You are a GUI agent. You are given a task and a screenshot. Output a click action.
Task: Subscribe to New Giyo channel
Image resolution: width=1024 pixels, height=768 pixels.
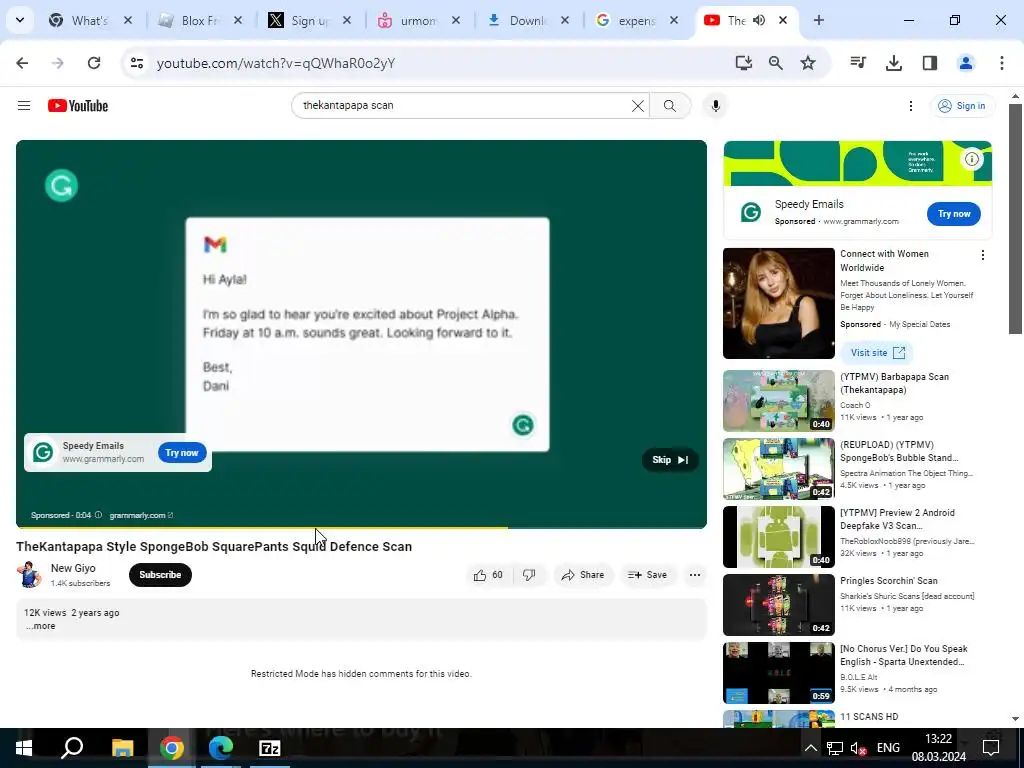160,575
